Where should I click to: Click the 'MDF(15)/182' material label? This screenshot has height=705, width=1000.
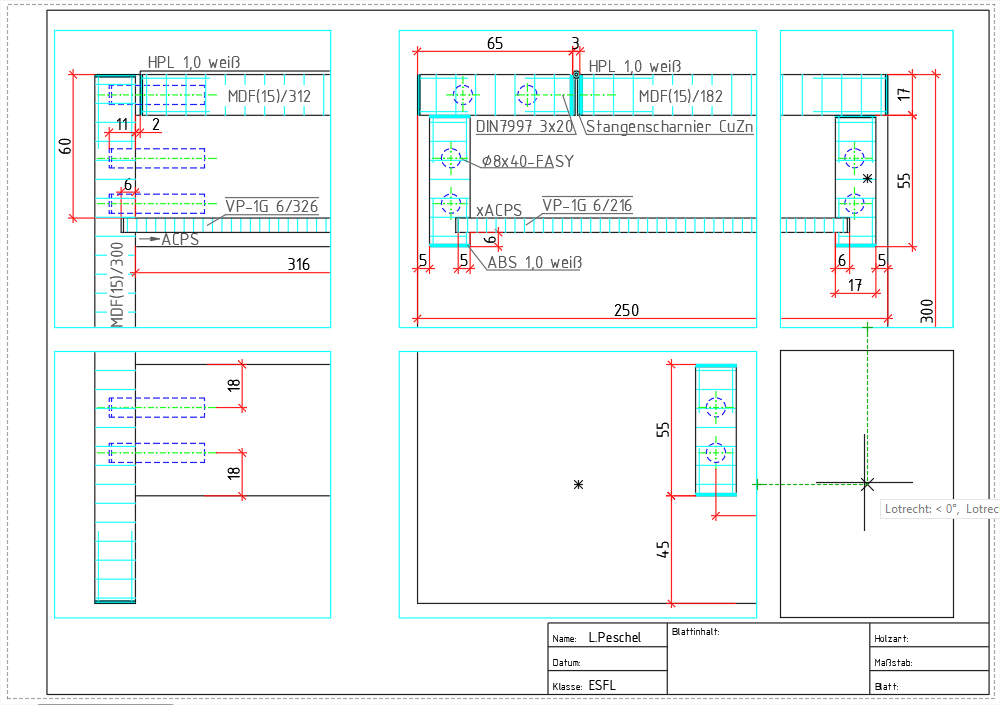(680, 96)
